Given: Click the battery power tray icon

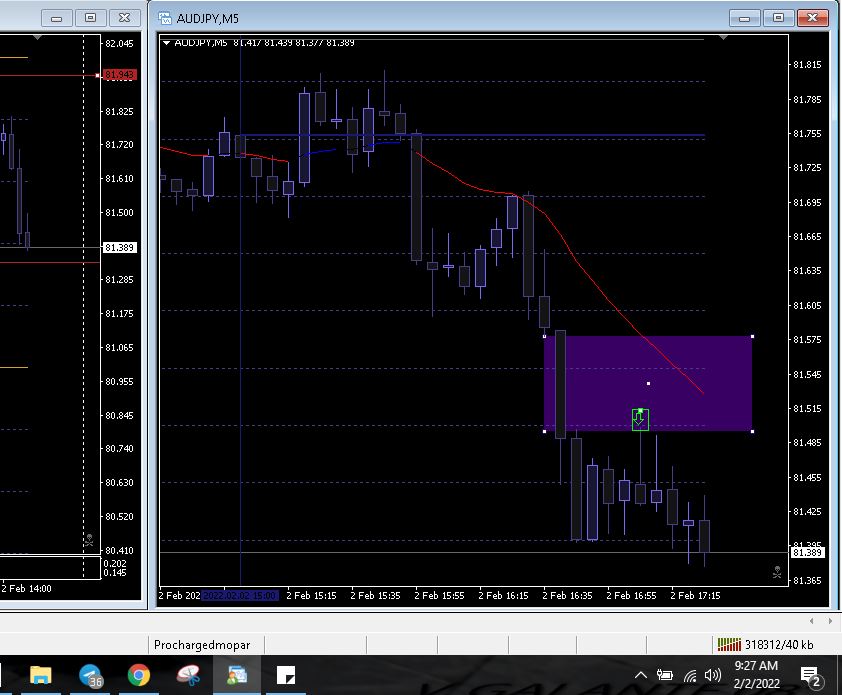Looking at the screenshot, I should coord(665,675).
